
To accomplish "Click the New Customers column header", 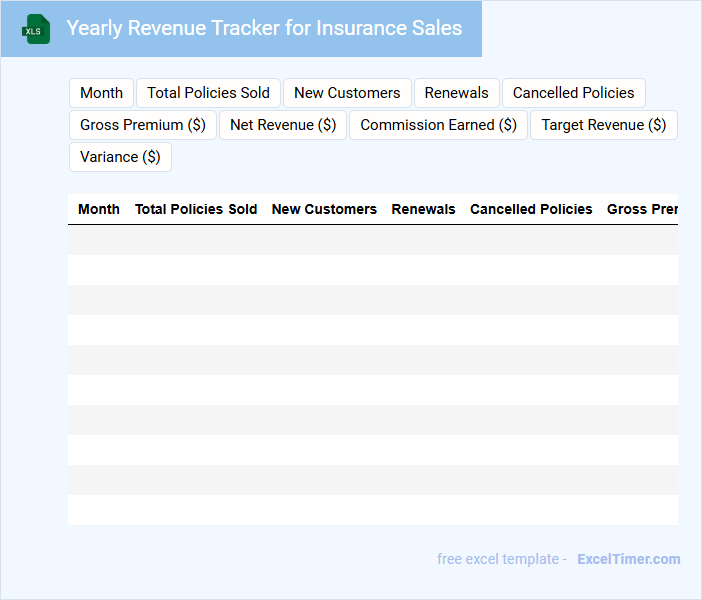I will (324, 209).
